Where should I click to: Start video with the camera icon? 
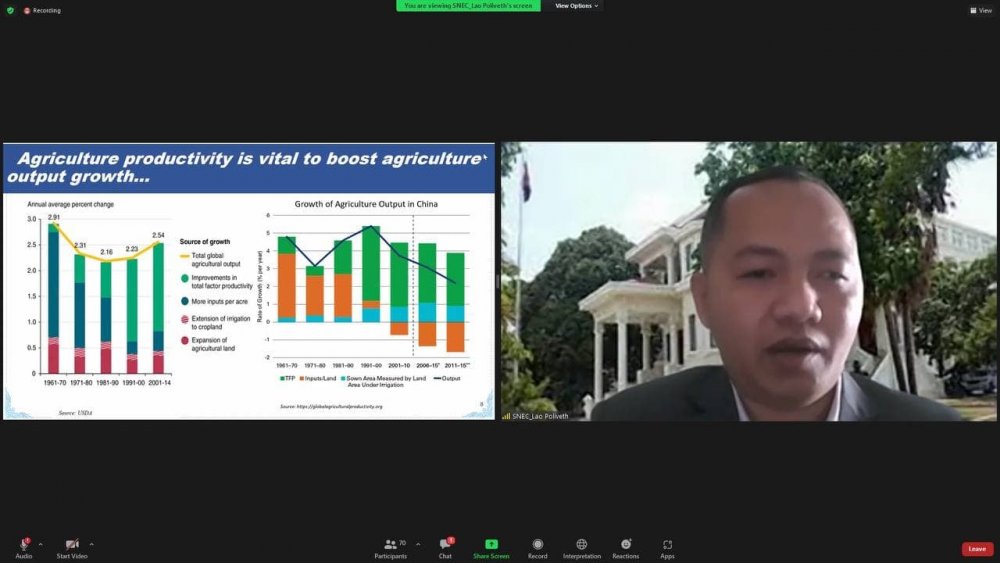tap(72, 545)
